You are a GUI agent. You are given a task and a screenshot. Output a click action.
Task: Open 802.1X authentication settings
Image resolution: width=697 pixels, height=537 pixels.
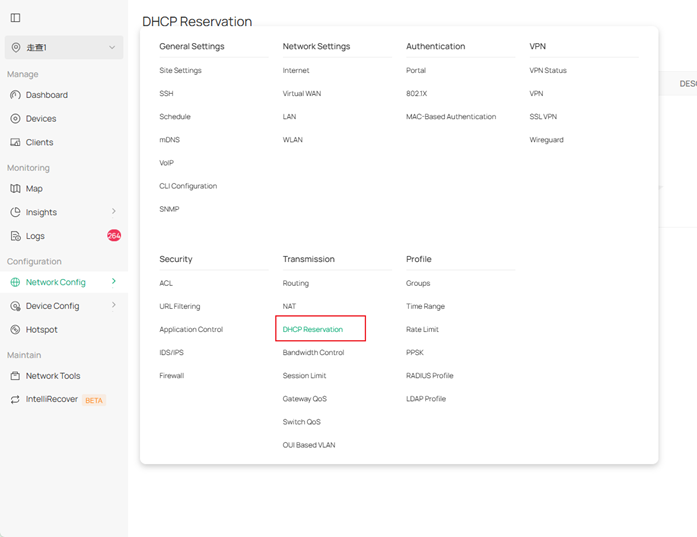click(417, 93)
